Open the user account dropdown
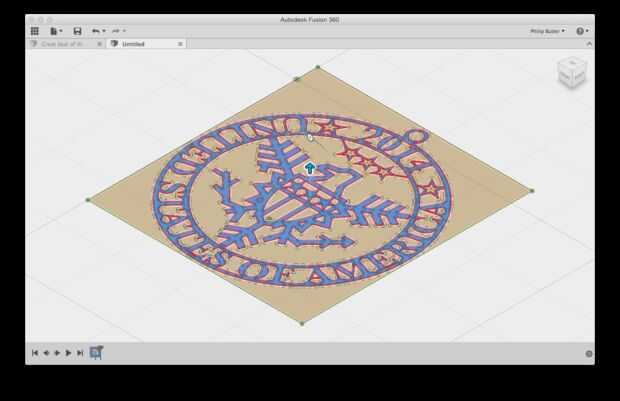The height and width of the screenshot is (401, 620). click(548, 31)
